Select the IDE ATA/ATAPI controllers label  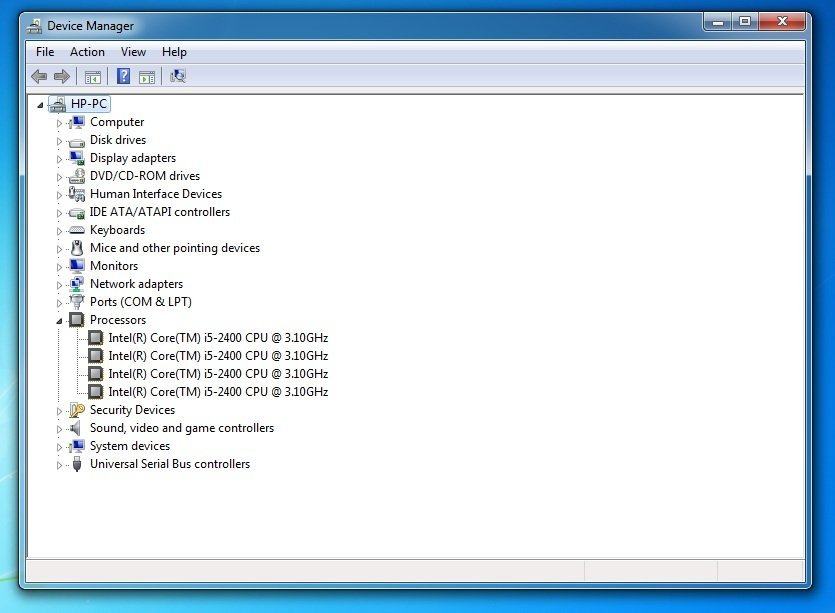click(159, 212)
